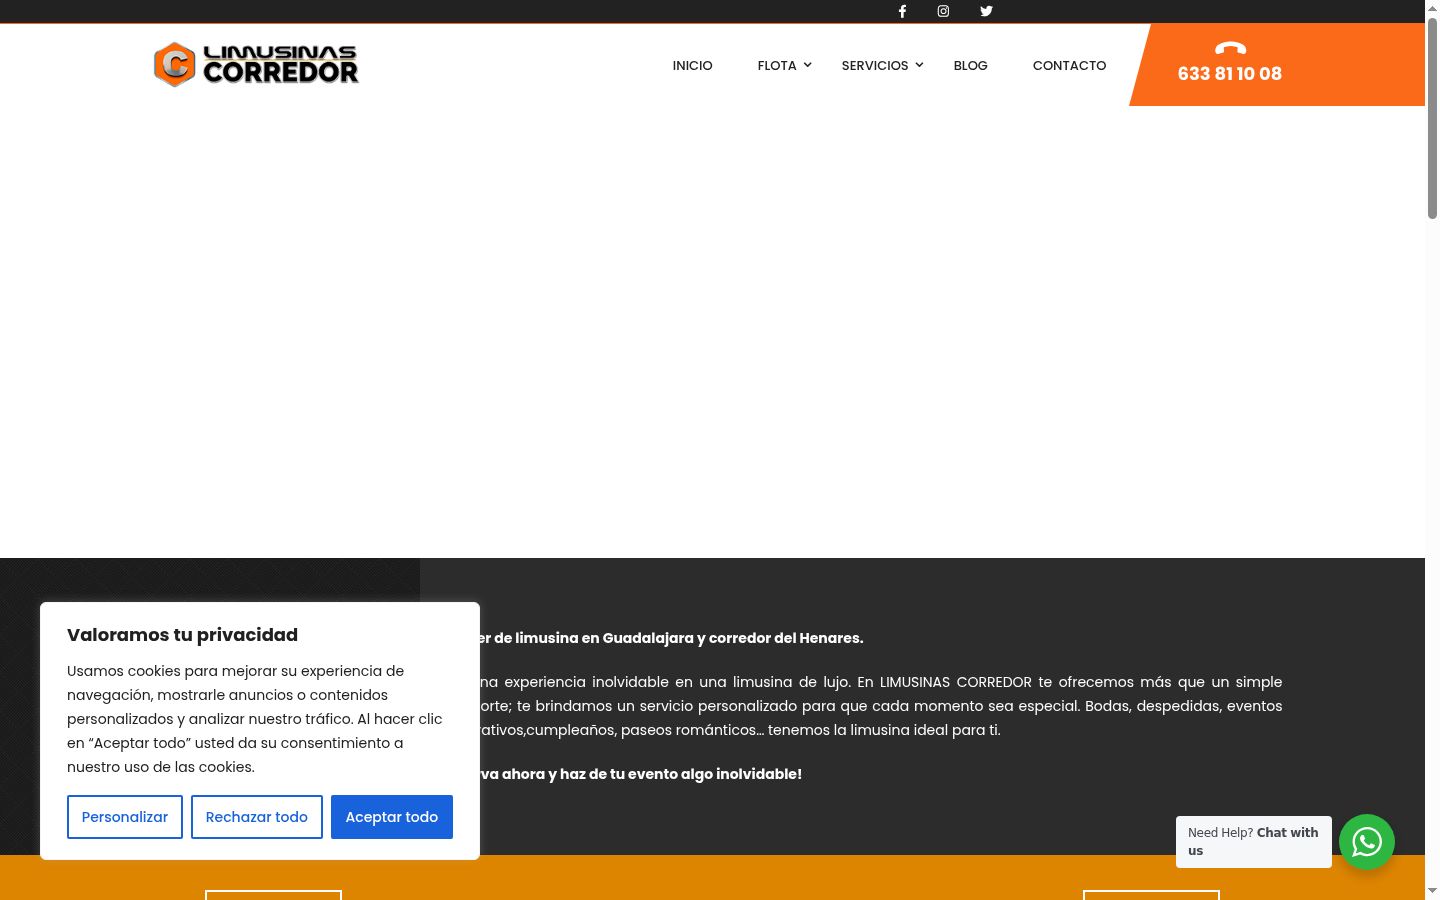Click the vertical page scrollbar thumb

click(1432, 118)
